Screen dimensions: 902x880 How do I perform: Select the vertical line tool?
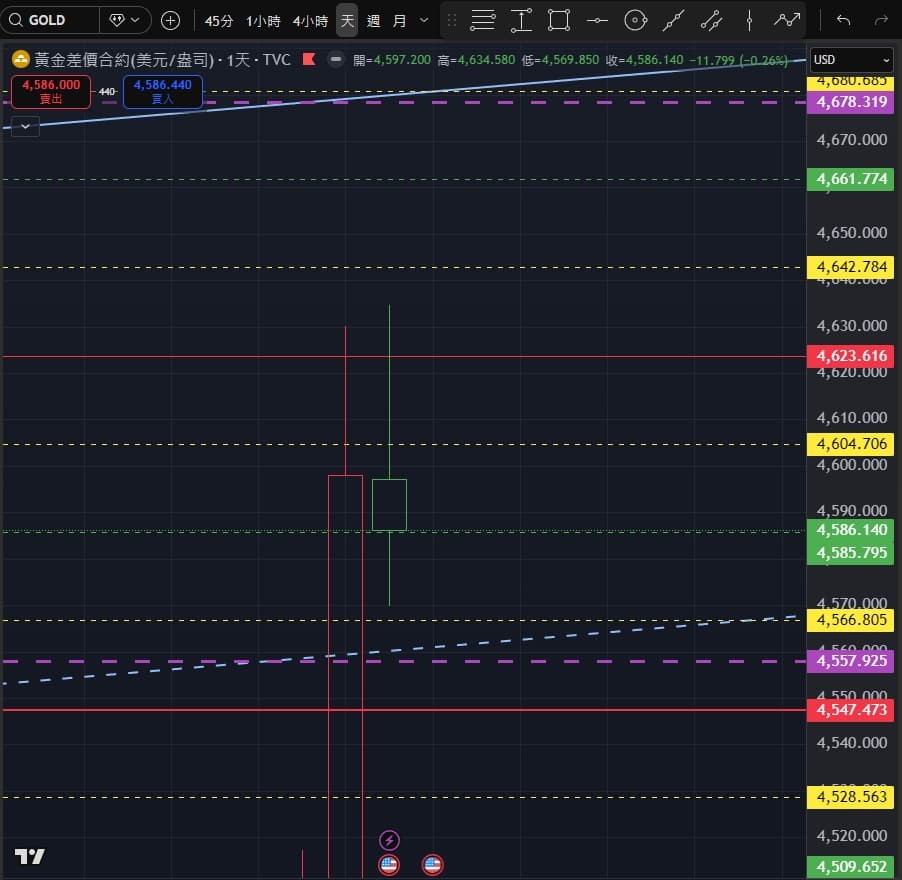pos(749,21)
